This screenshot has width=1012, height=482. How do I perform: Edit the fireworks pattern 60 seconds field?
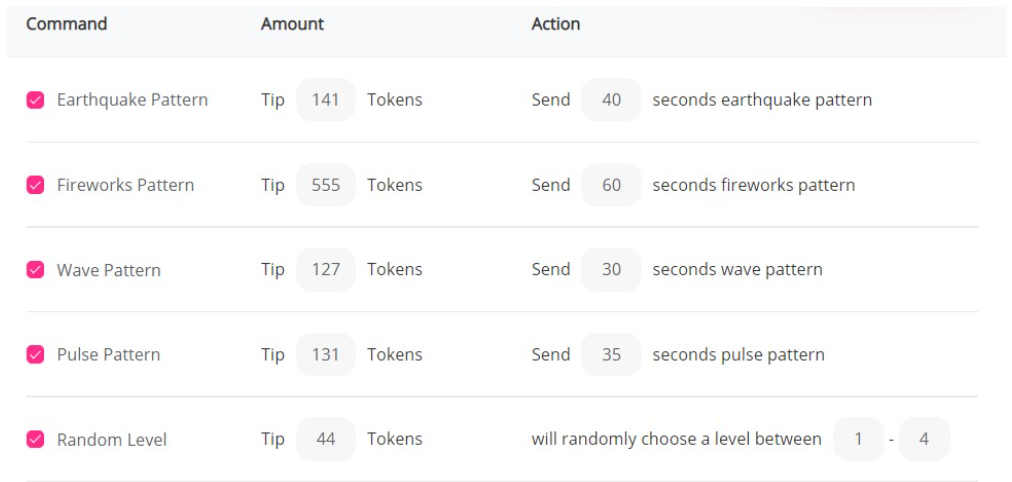click(611, 185)
